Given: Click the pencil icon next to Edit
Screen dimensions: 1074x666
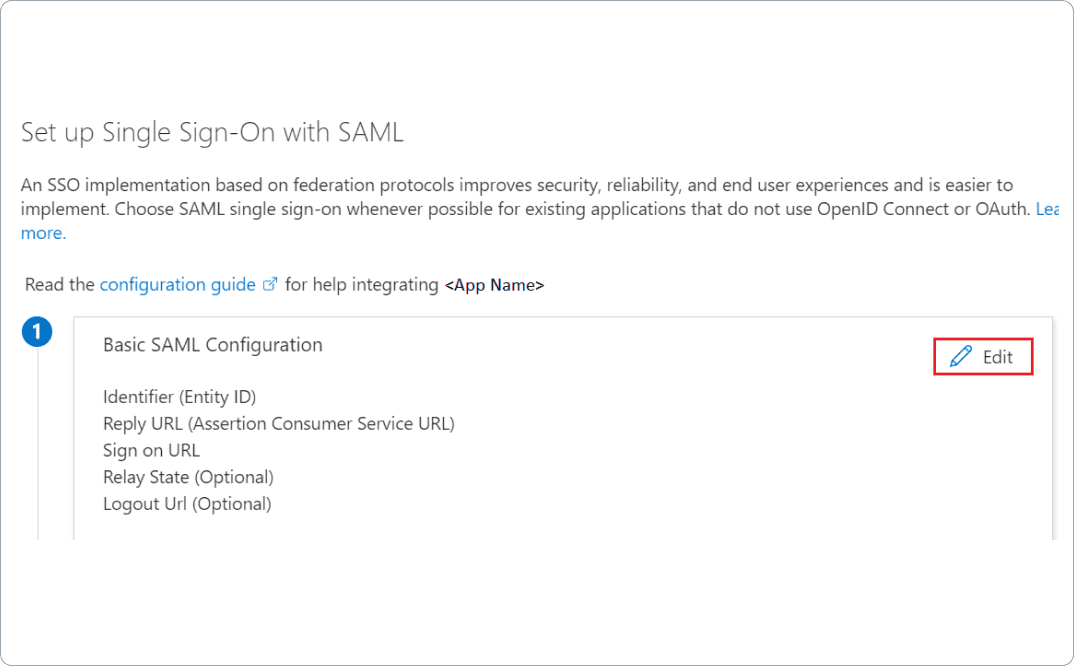Looking at the screenshot, I should pyautogui.click(x=961, y=356).
